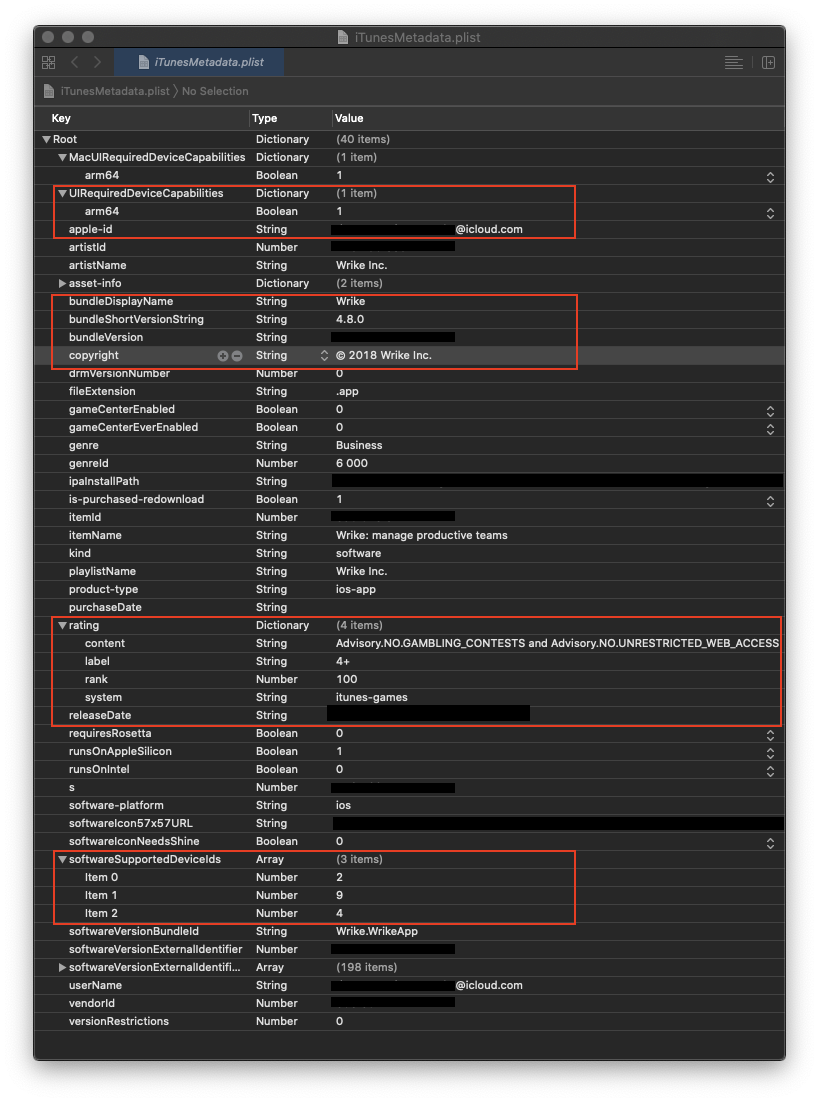Click the Add Editor icon top right
Screen dimensions: 819x1102
769,62
